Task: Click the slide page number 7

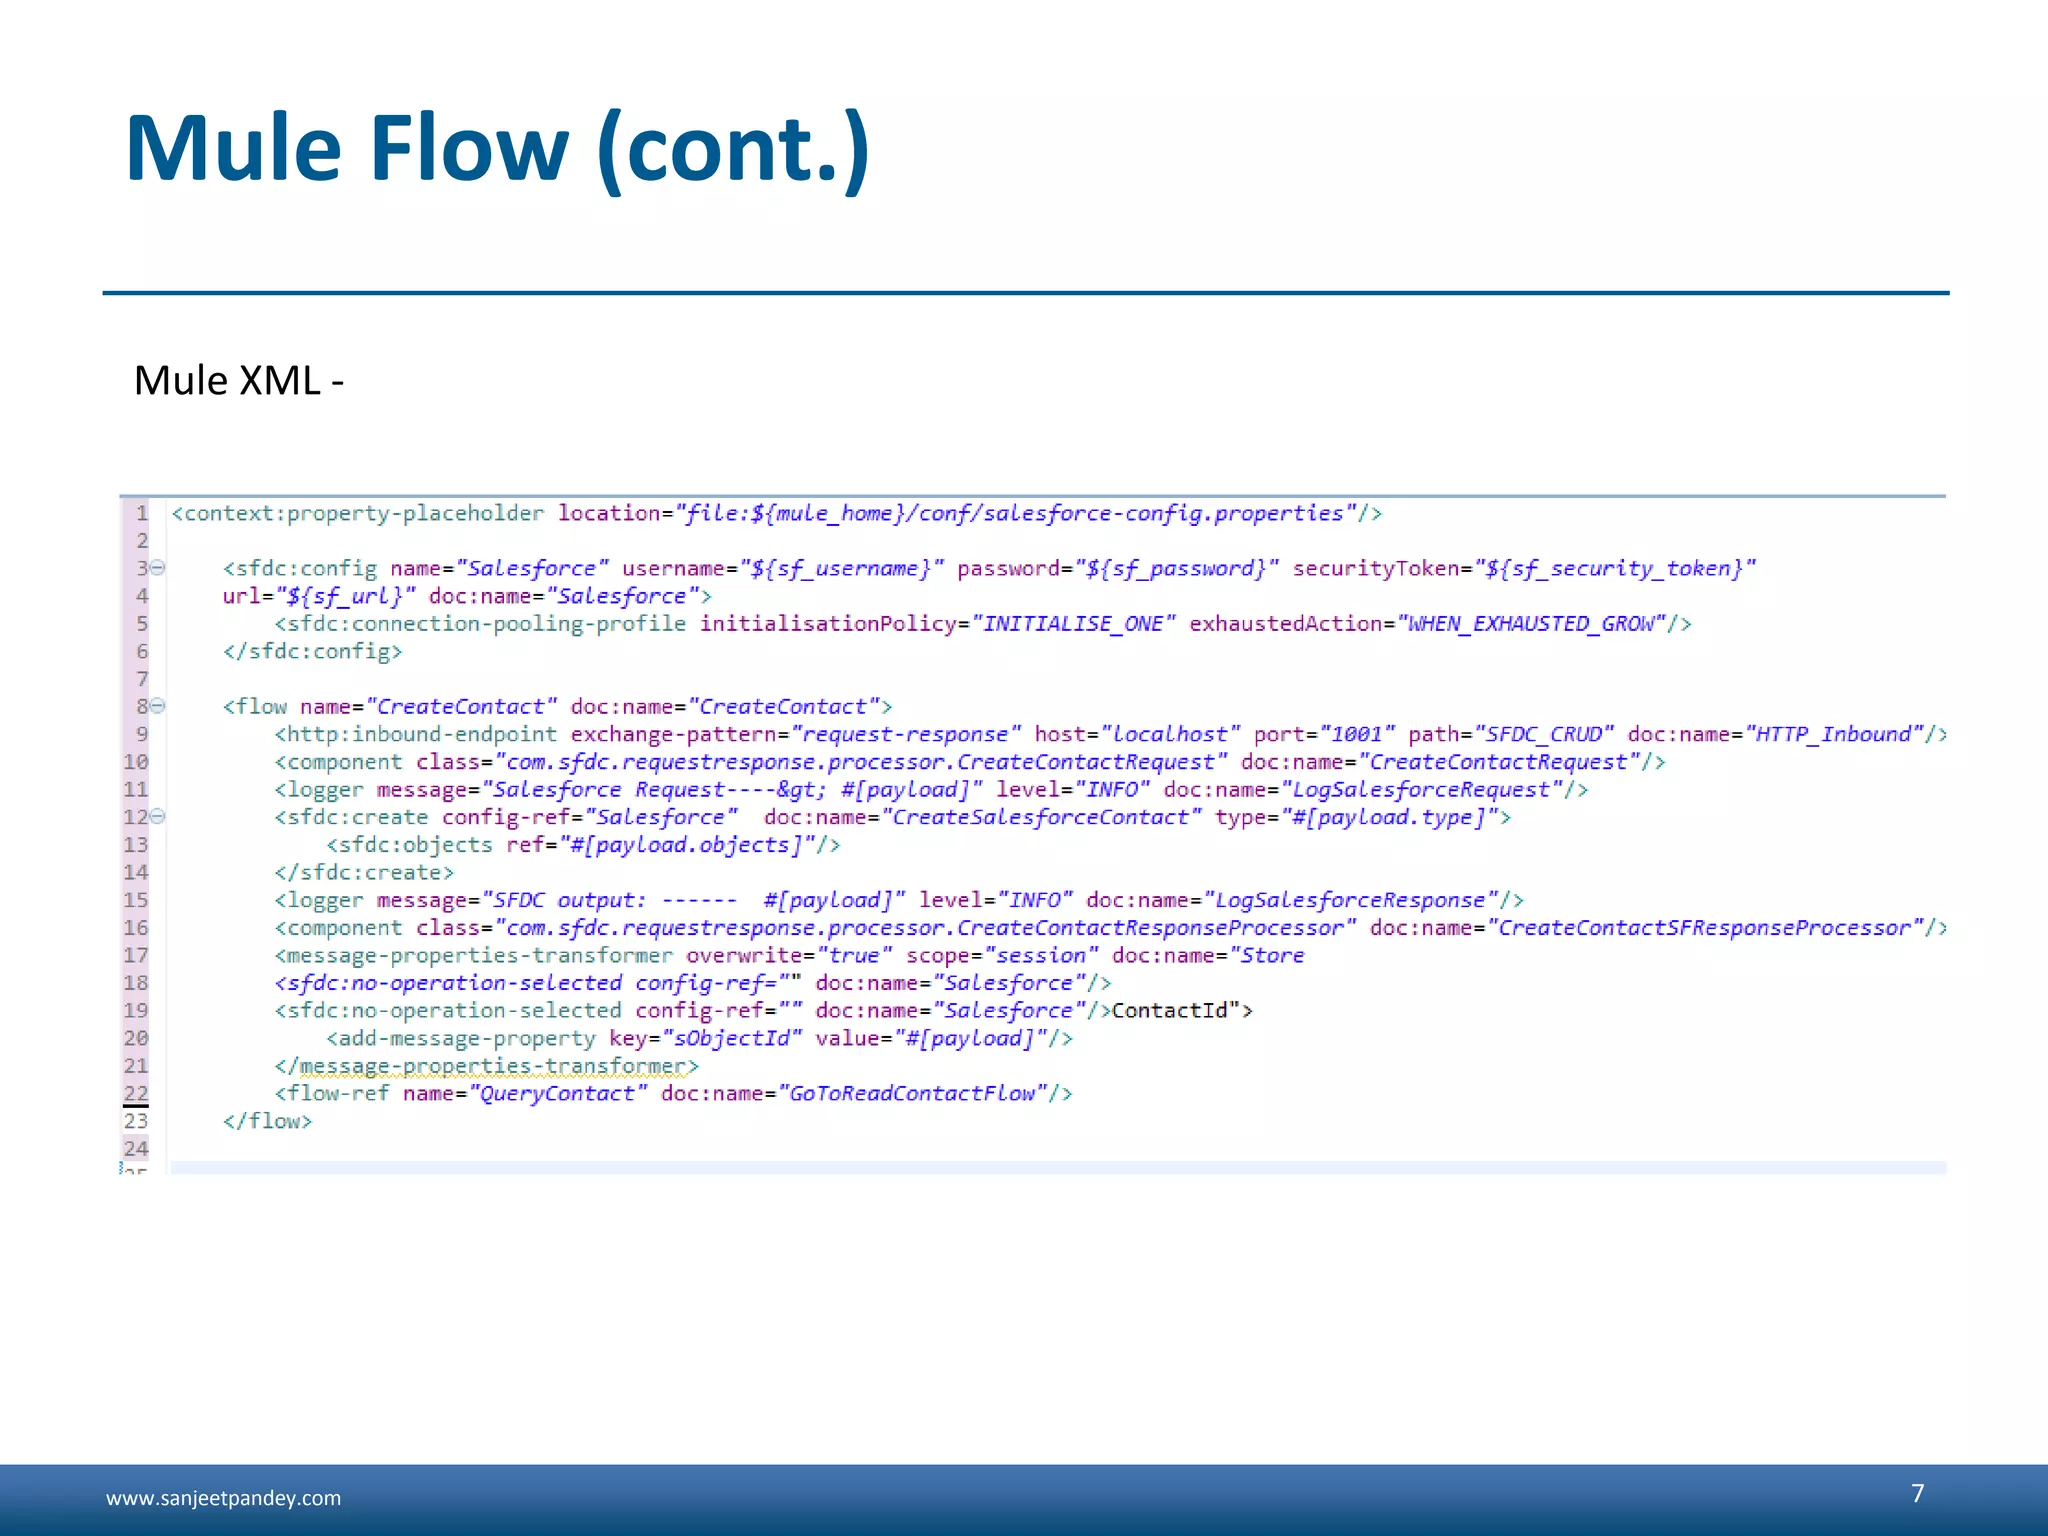Action: tap(1918, 1493)
